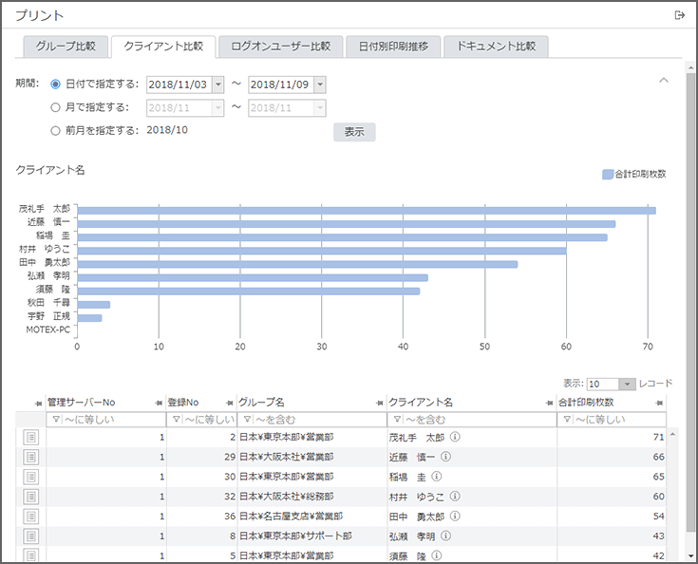
Task: Open start date 2018/11/03 dropdown
Action: click(x=218, y=85)
